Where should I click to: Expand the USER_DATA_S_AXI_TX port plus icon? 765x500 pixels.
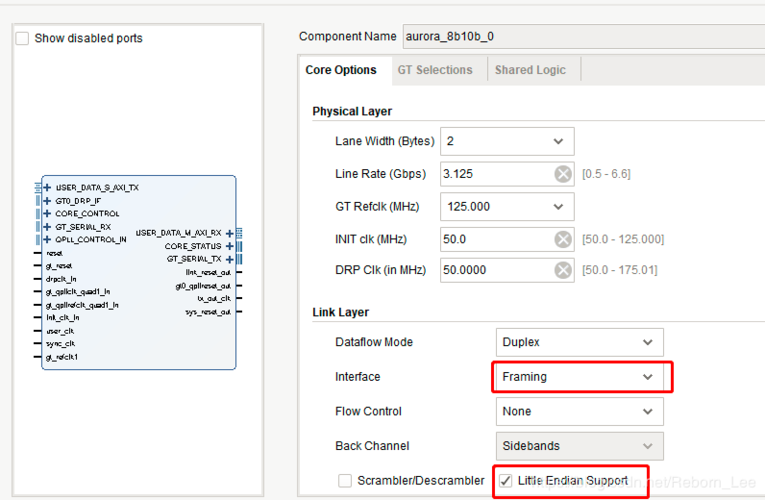tap(47, 187)
